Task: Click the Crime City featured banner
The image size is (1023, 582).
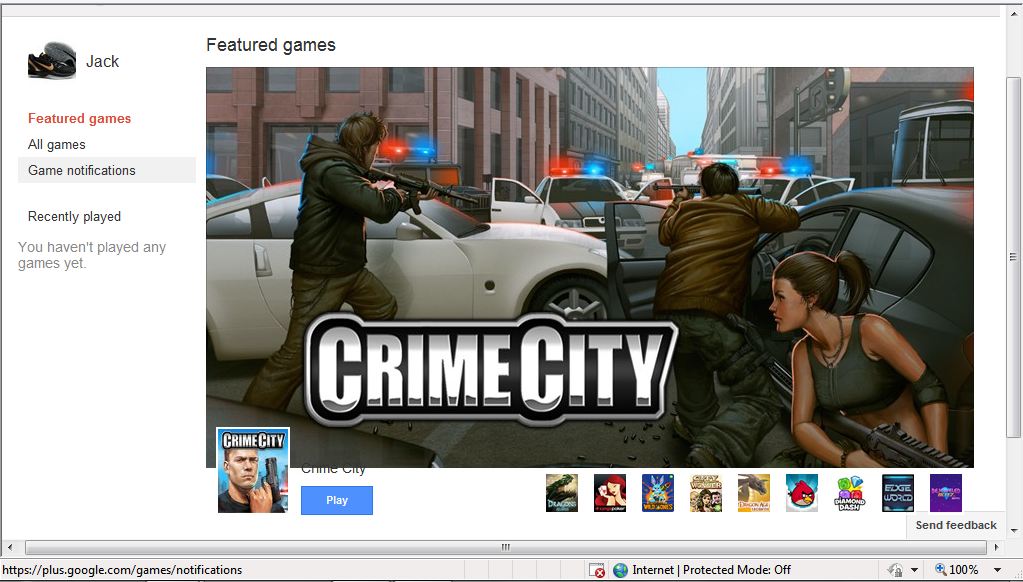Action: point(590,268)
